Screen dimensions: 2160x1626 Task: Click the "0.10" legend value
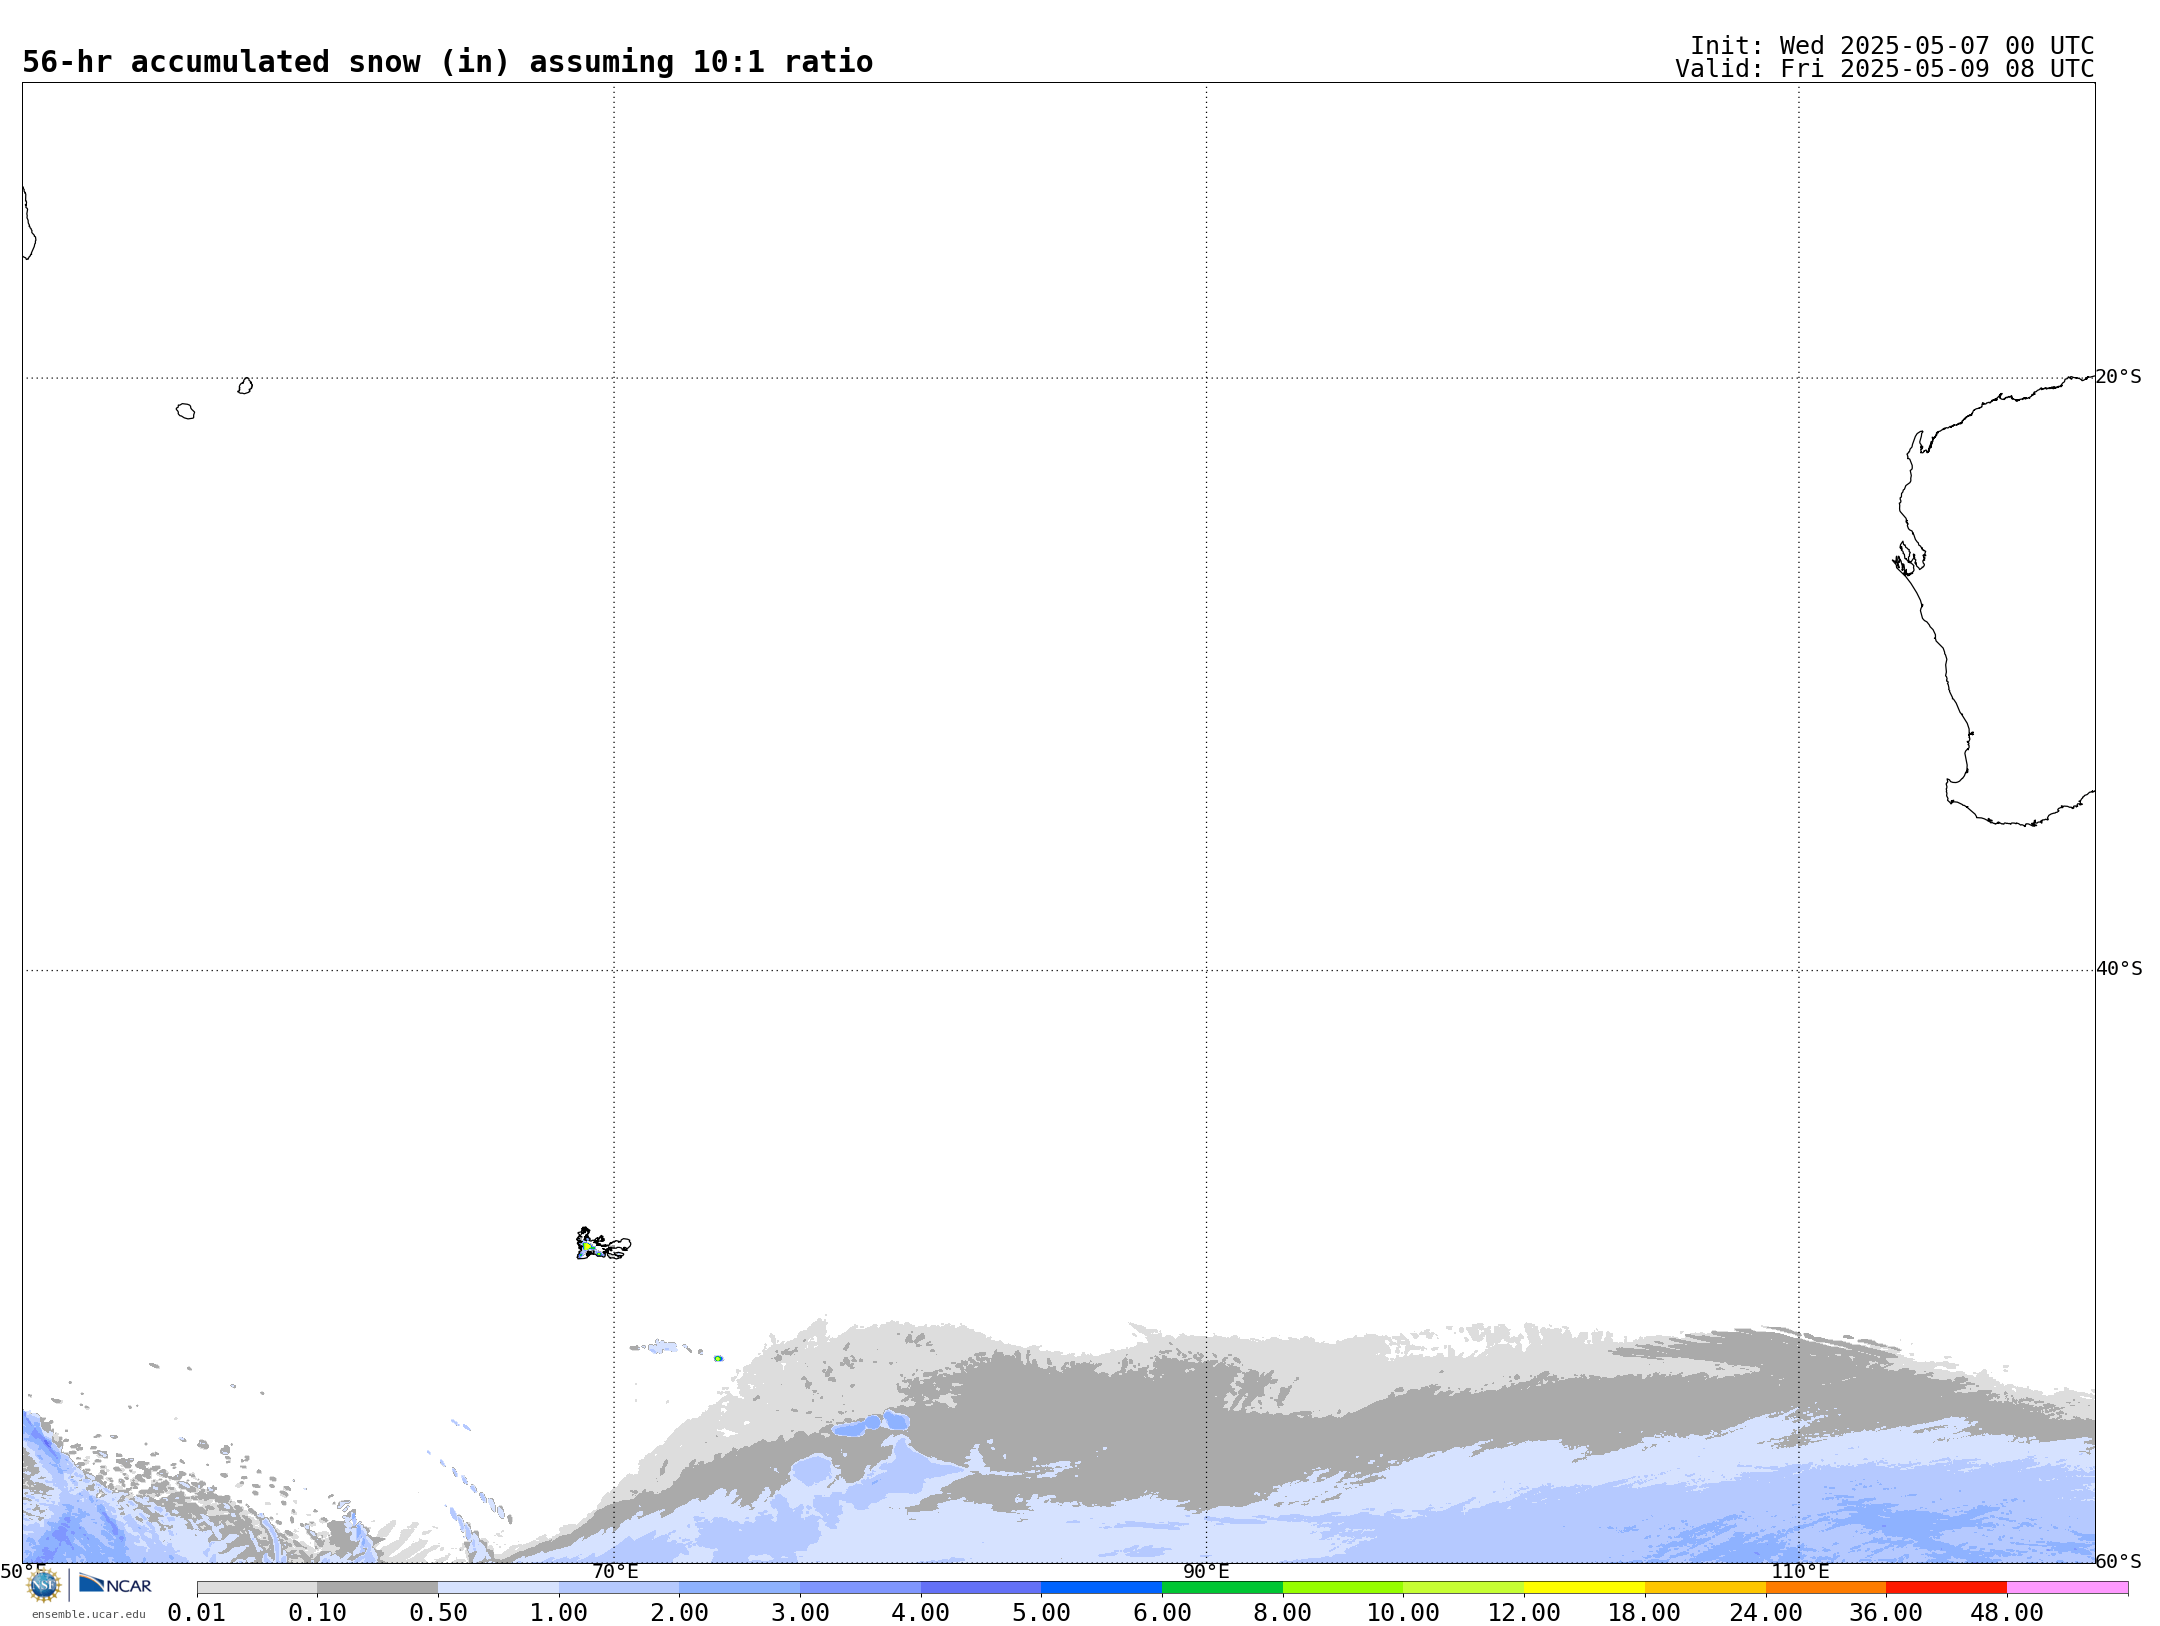point(317,1613)
